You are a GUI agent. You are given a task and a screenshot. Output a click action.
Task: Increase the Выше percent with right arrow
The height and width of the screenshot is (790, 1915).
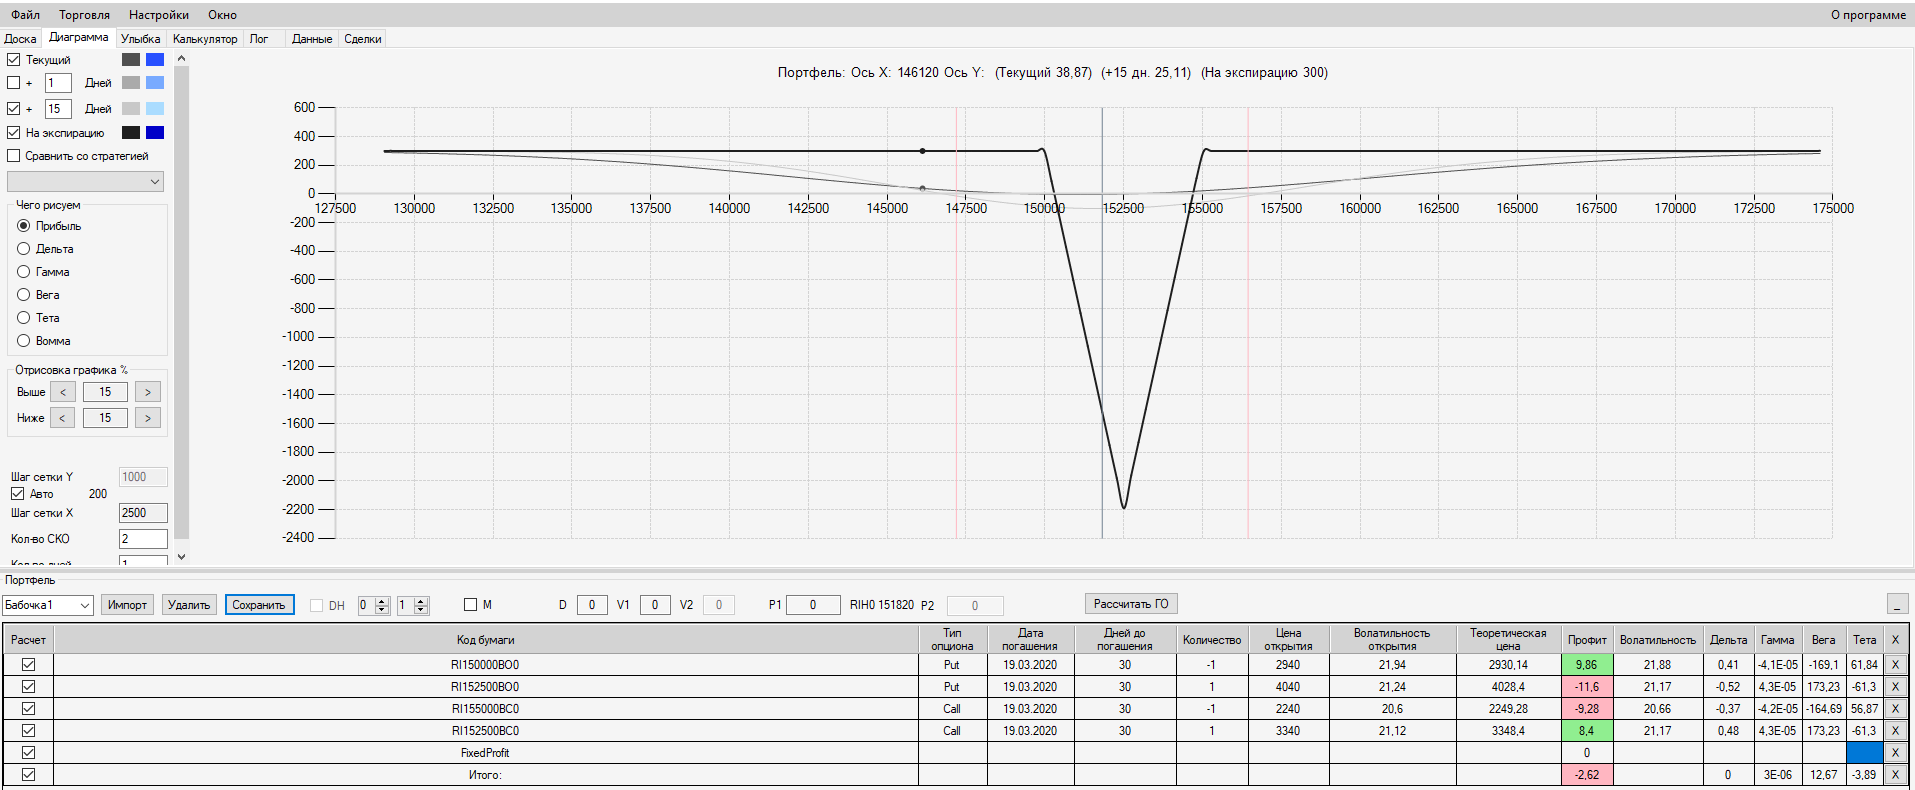coord(148,392)
